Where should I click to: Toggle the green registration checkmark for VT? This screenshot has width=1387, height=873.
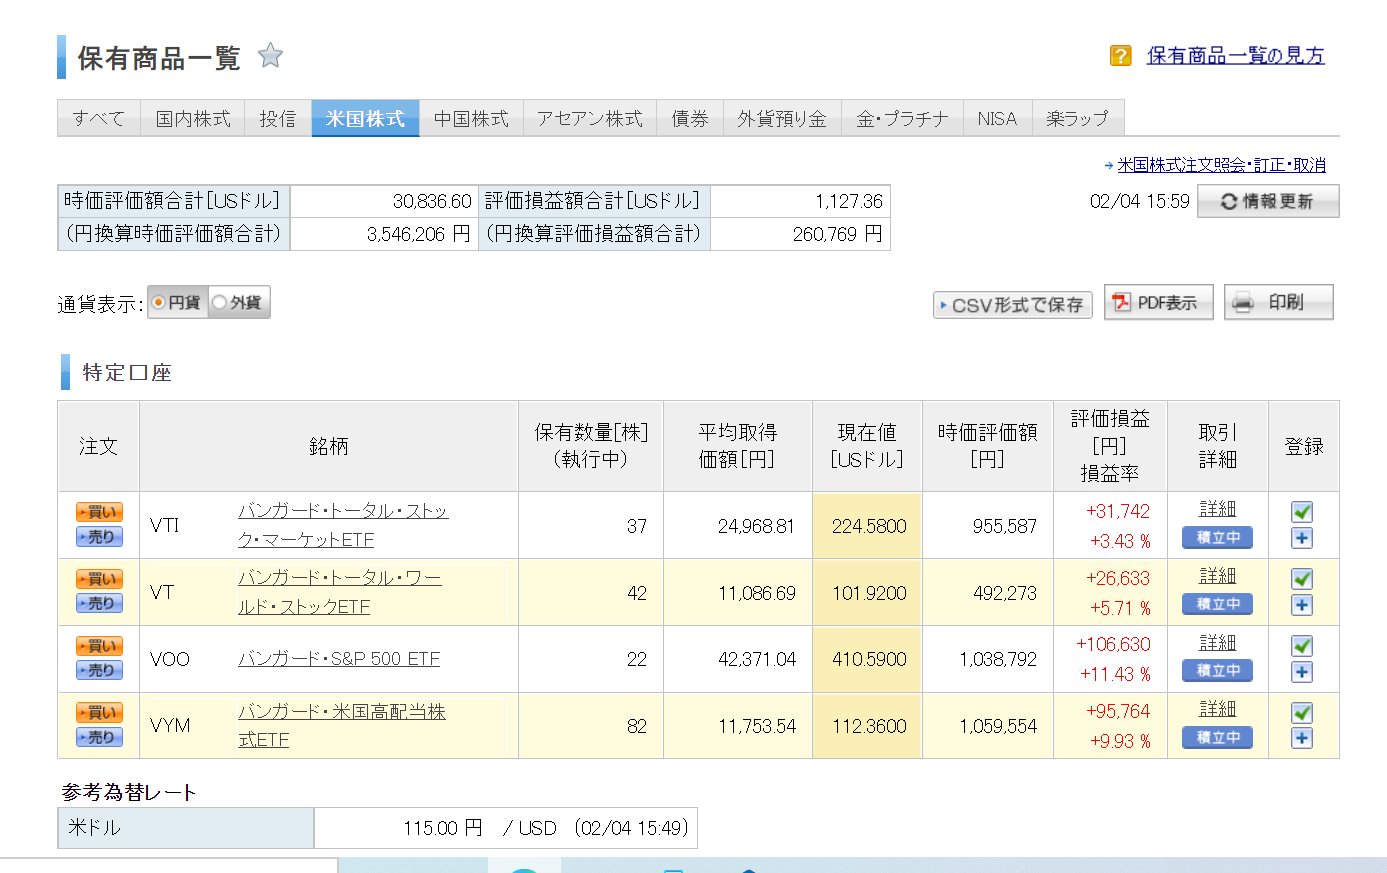1302,579
